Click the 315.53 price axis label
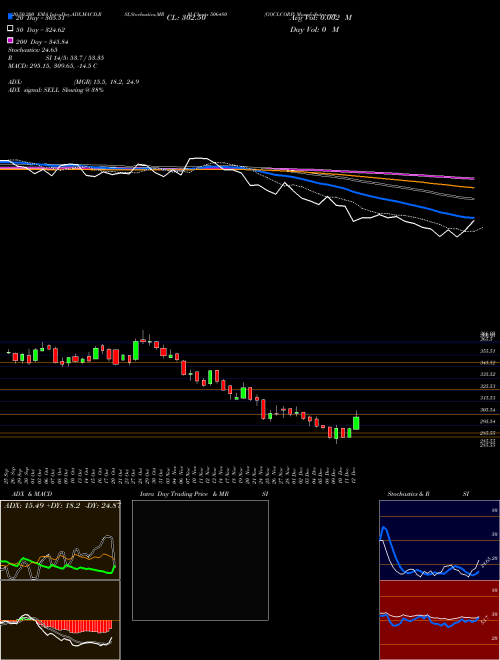Screen dimensions: 500x660 click(x=490, y=398)
